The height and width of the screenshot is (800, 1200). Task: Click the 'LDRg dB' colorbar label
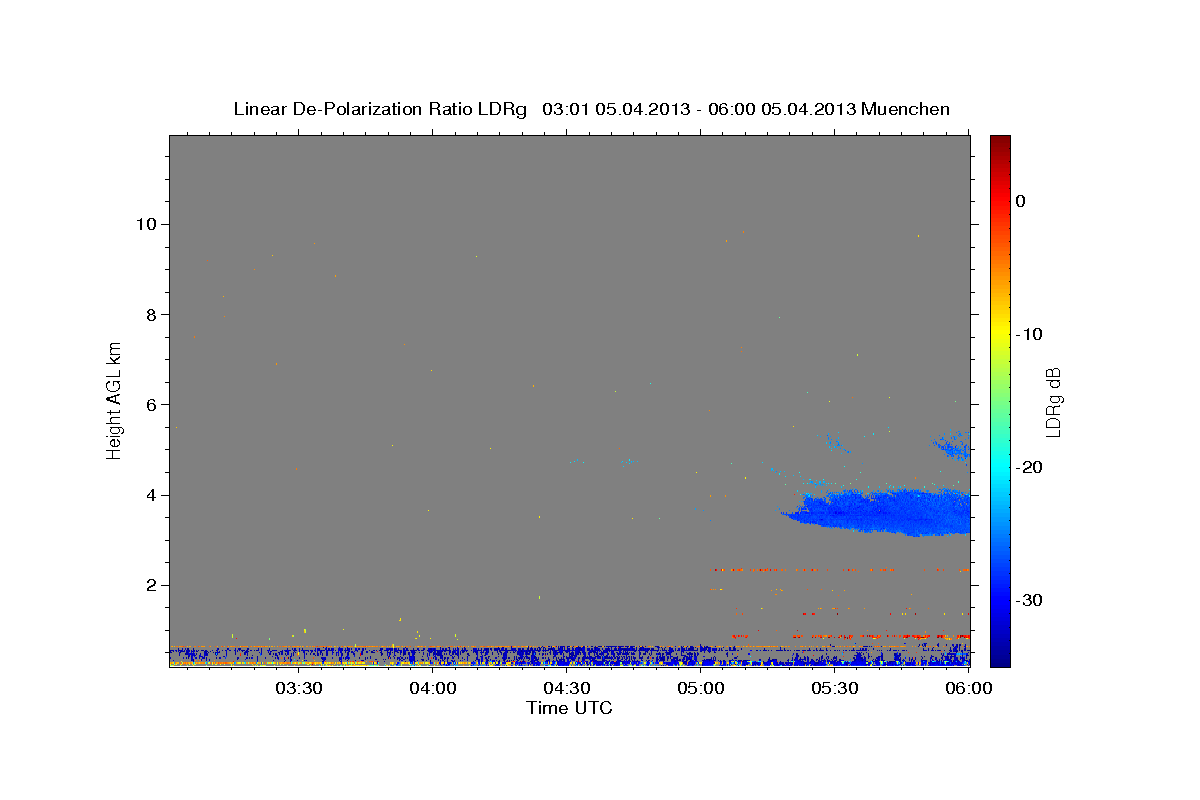(1053, 402)
